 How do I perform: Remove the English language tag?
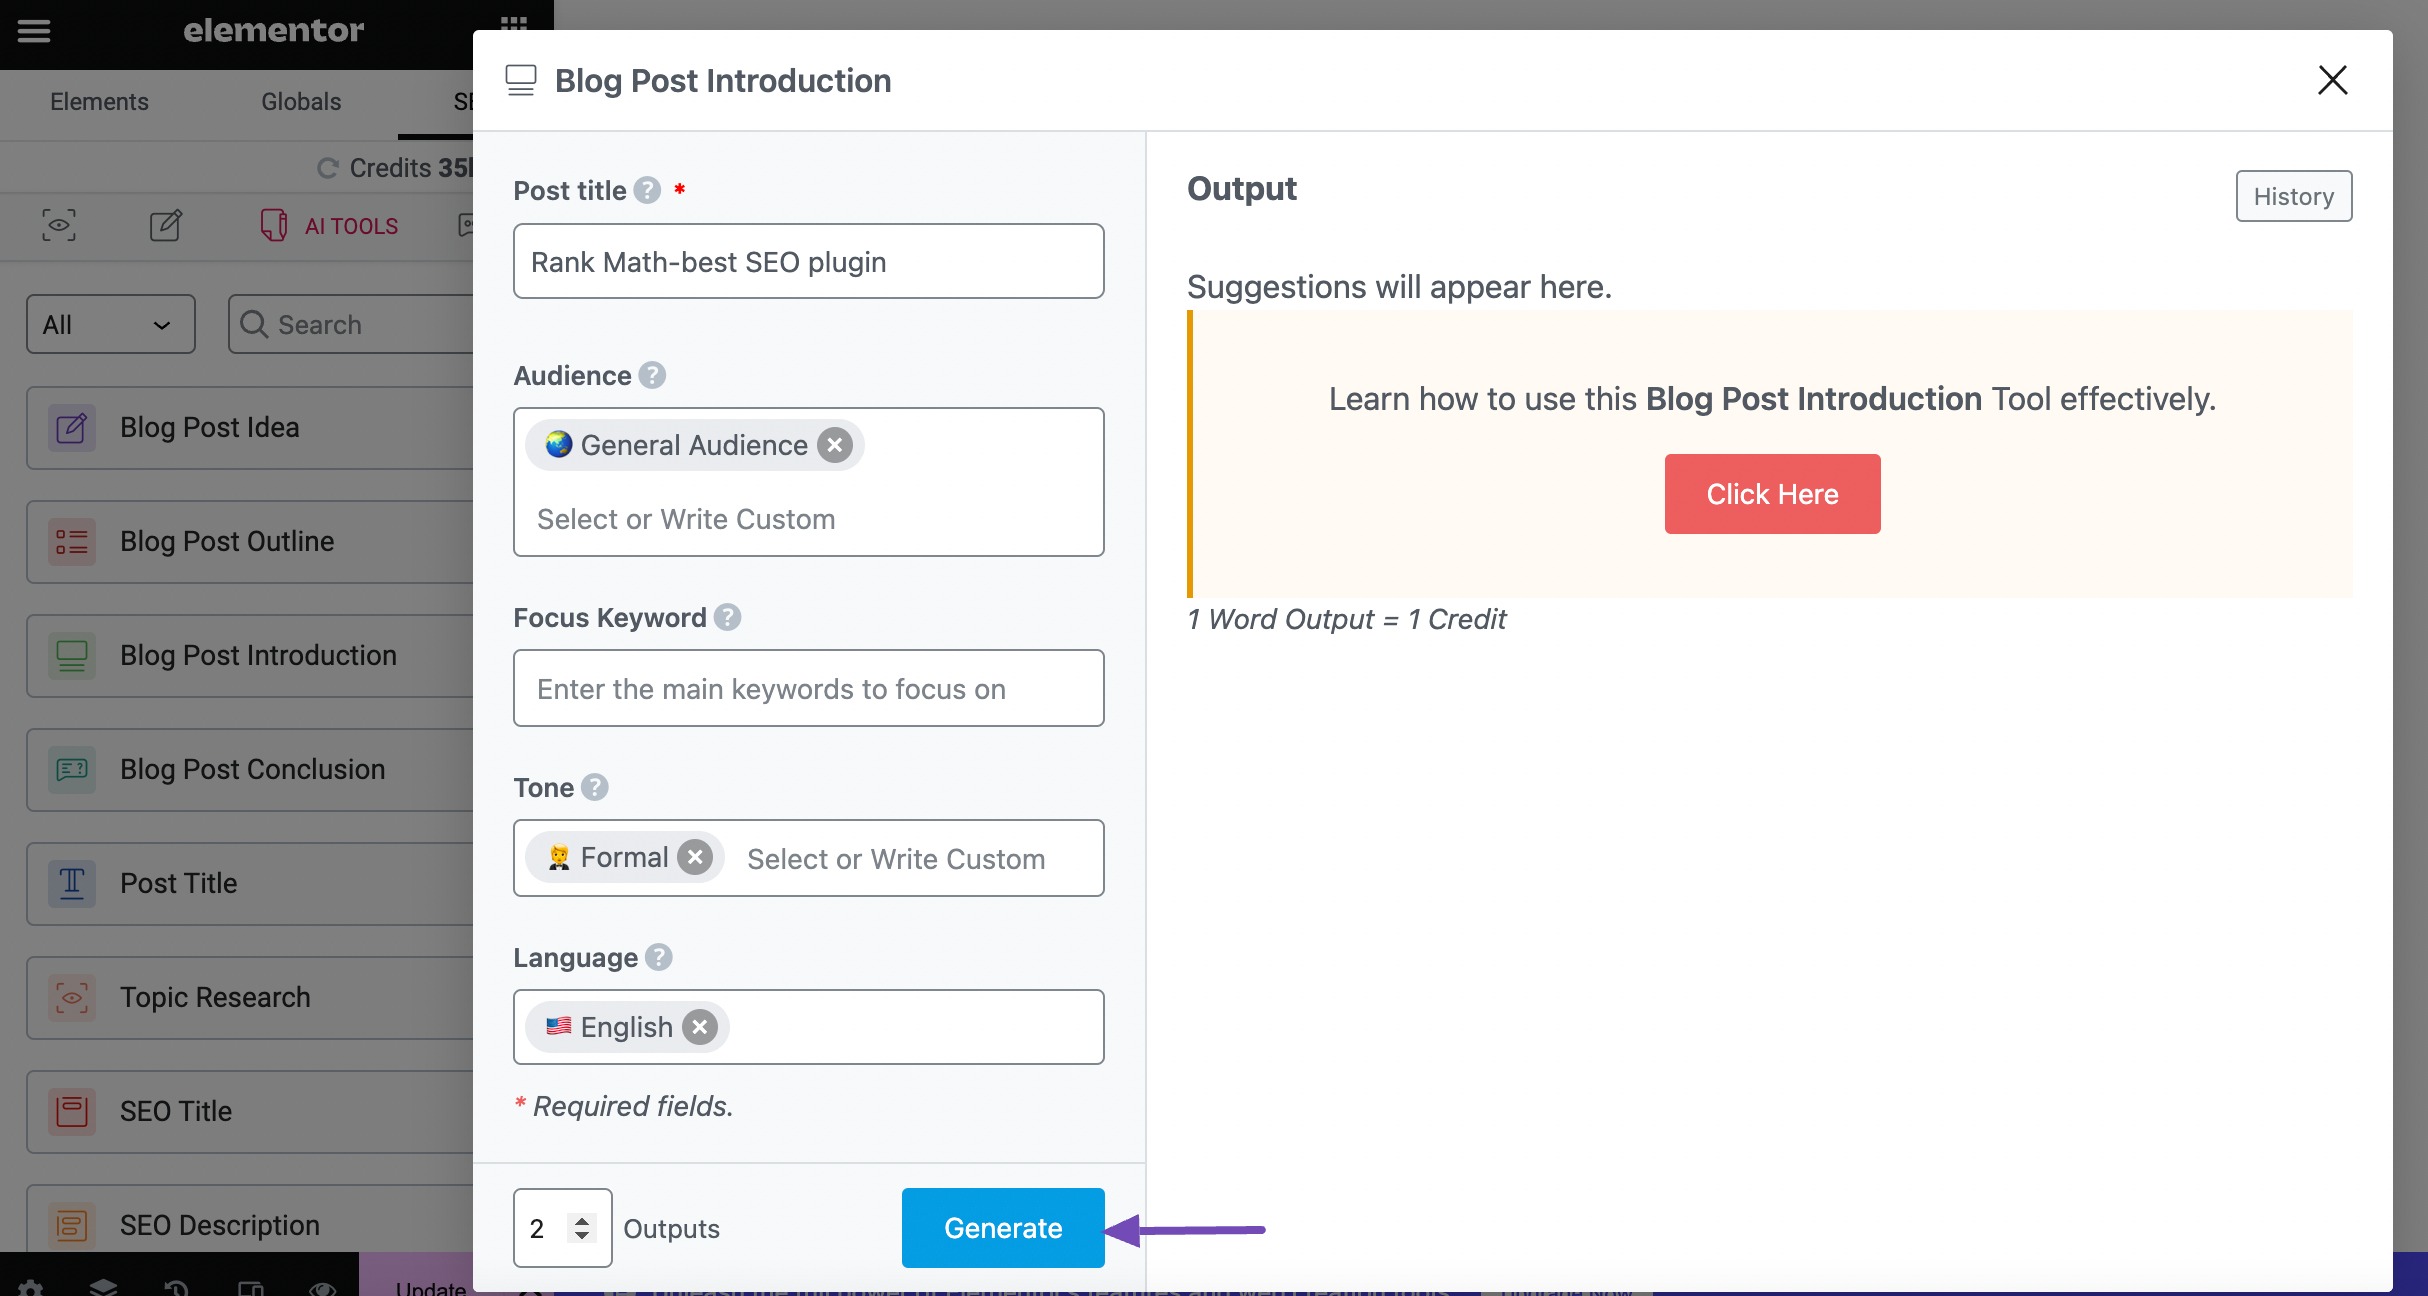click(x=700, y=1027)
